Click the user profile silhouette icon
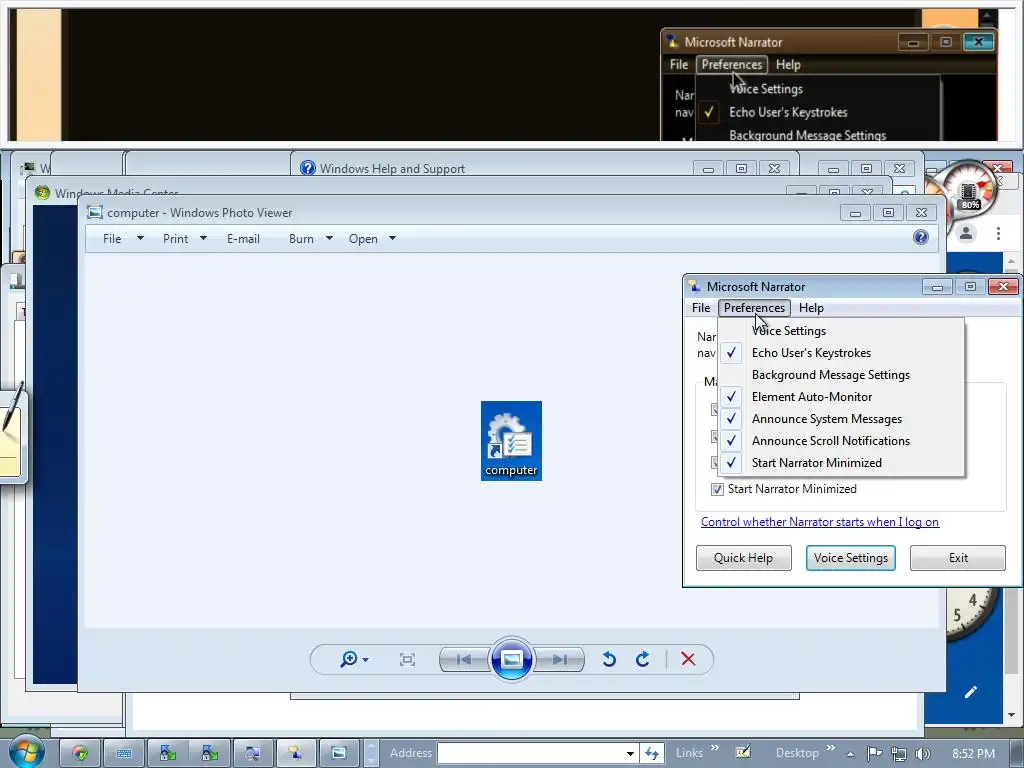This screenshot has height=768, width=1024. coord(967,232)
